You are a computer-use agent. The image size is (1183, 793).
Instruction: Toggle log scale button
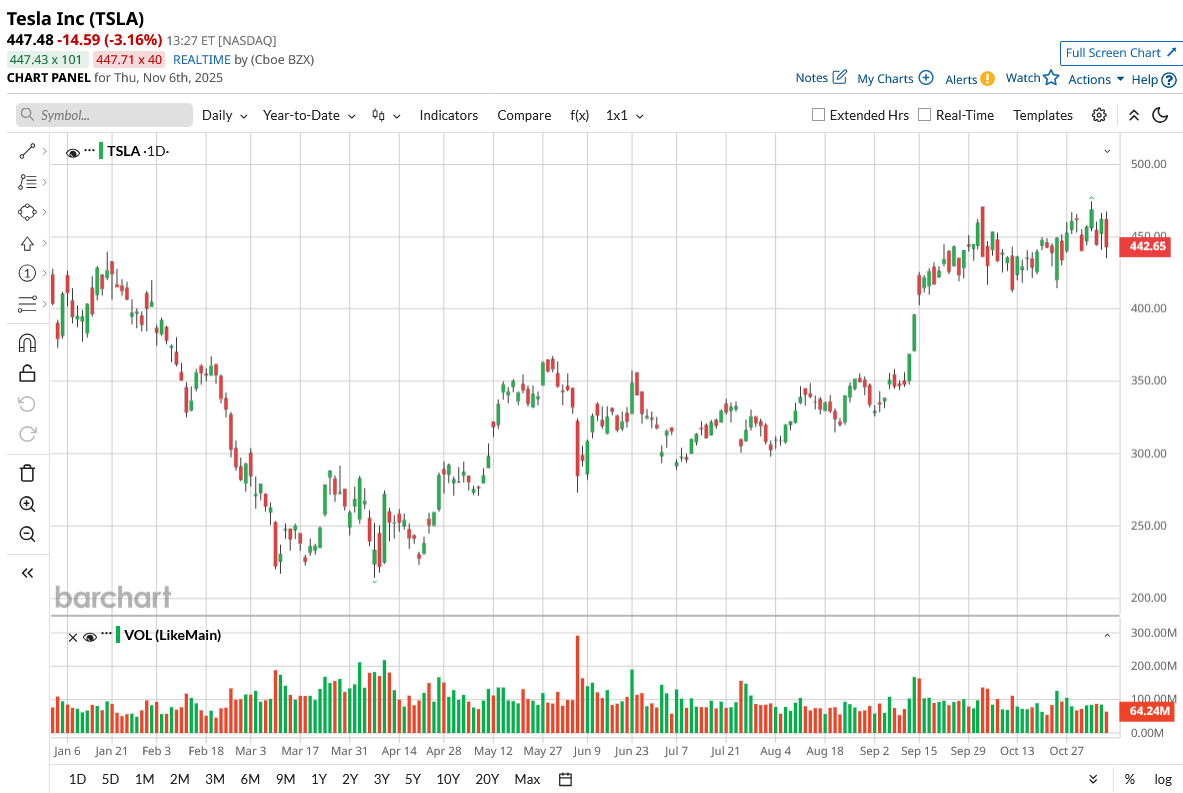pyautogui.click(x=1163, y=779)
